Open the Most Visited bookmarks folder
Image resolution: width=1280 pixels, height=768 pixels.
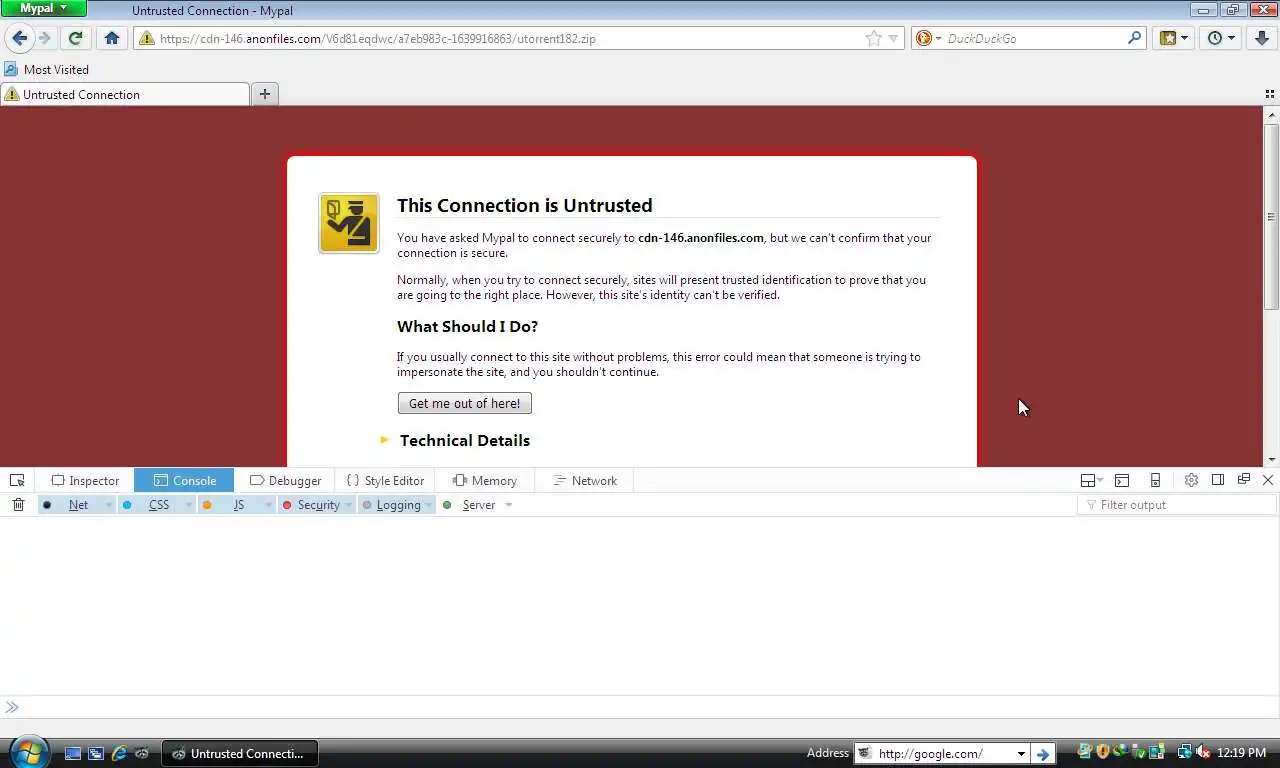(47, 69)
